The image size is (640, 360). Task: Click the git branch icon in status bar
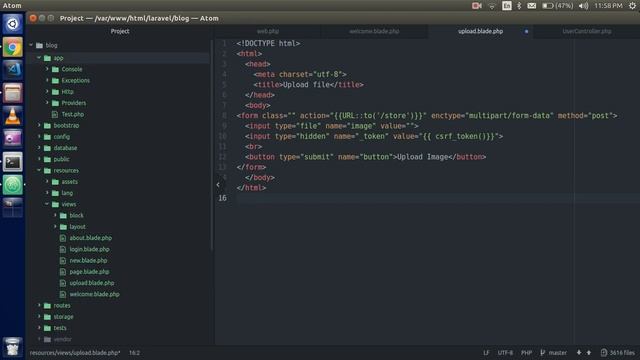[542, 353]
